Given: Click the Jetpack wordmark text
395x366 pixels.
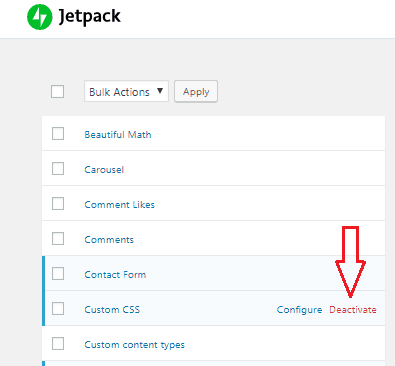Looking at the screenshot, I should click(x=90, y=16).
